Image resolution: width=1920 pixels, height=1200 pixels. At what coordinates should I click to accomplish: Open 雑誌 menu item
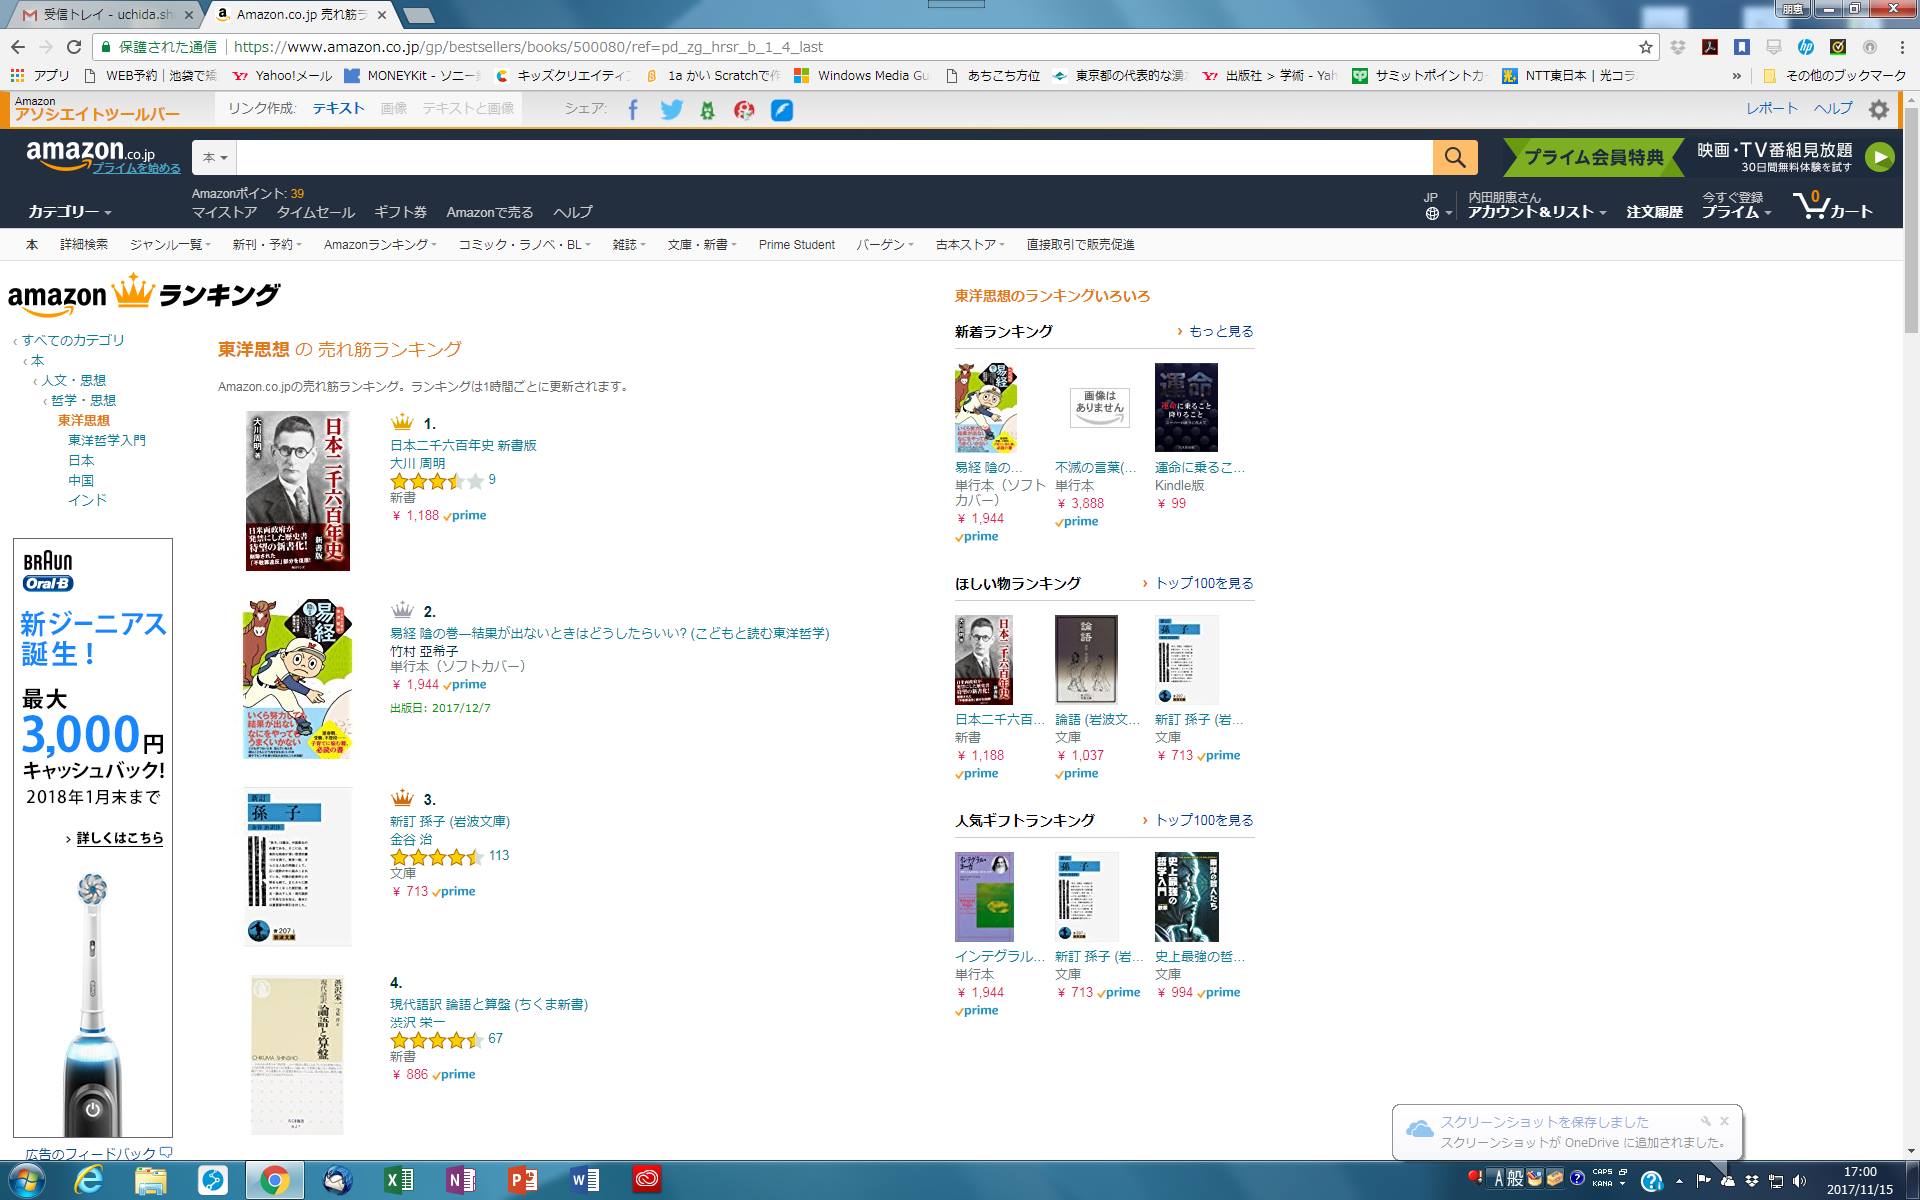629,244
